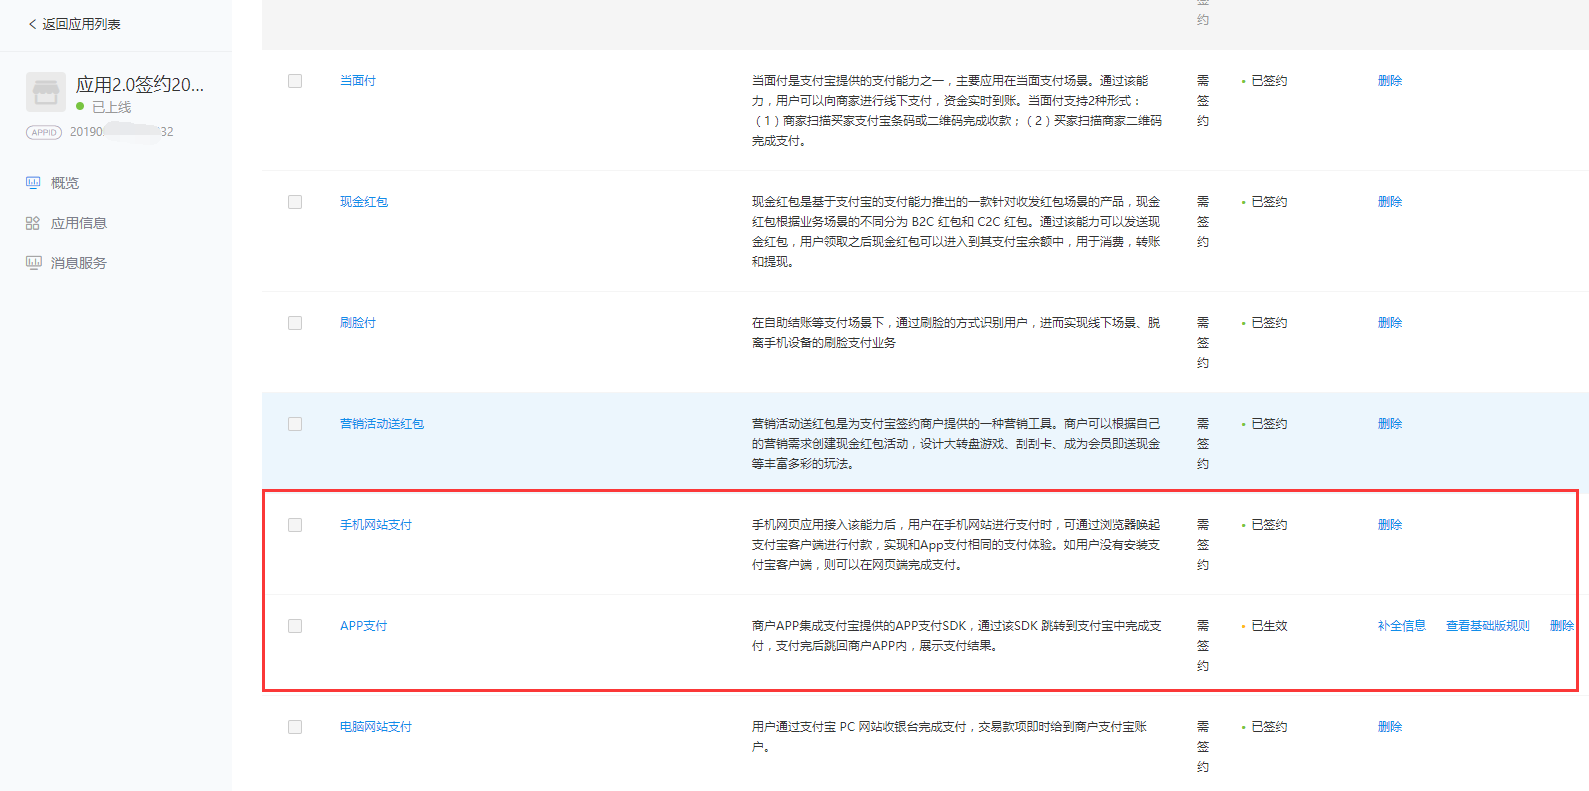Delete the 当面付 feature

1390,81
